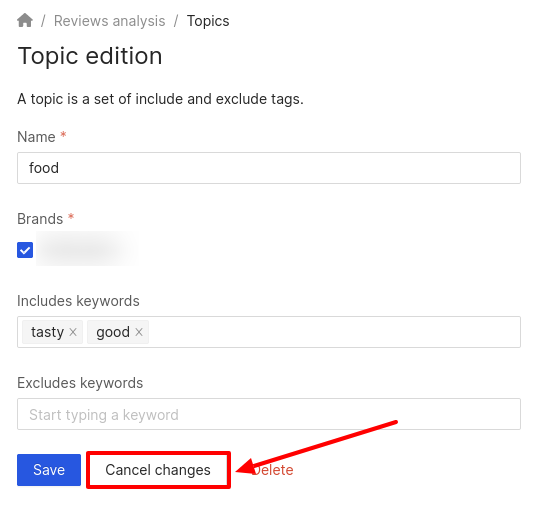Remove the 'good' keyword tag
This screenshot has height=512, width=540.
tap(139, 332)
